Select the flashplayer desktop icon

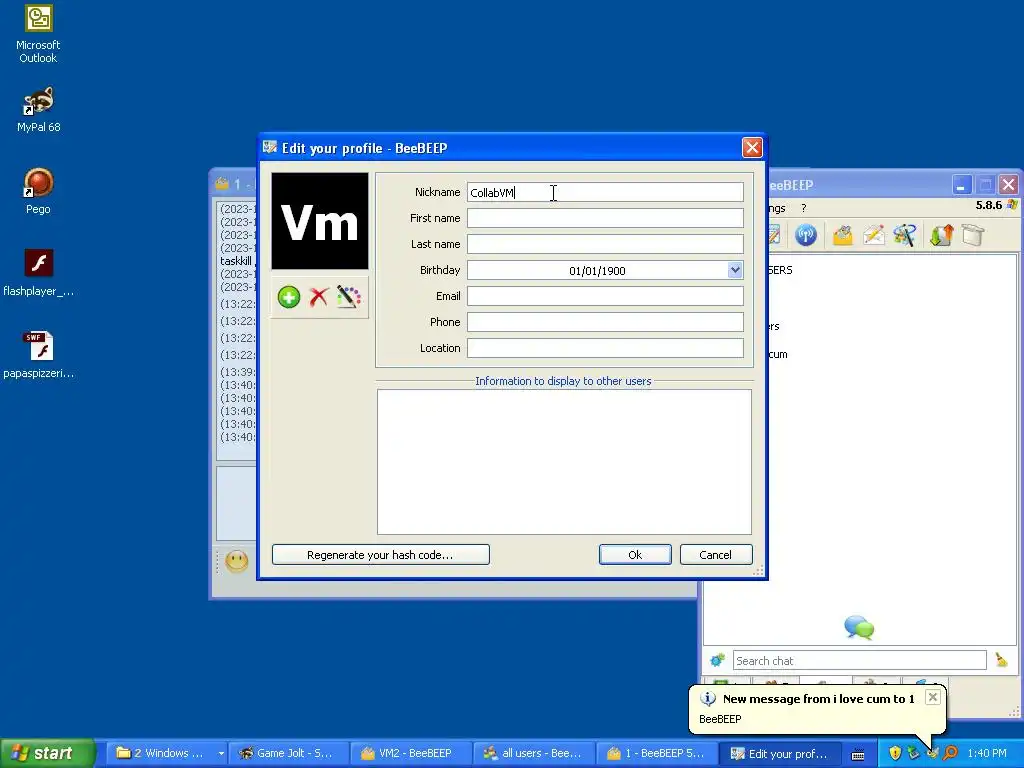(x=38, y=273)
